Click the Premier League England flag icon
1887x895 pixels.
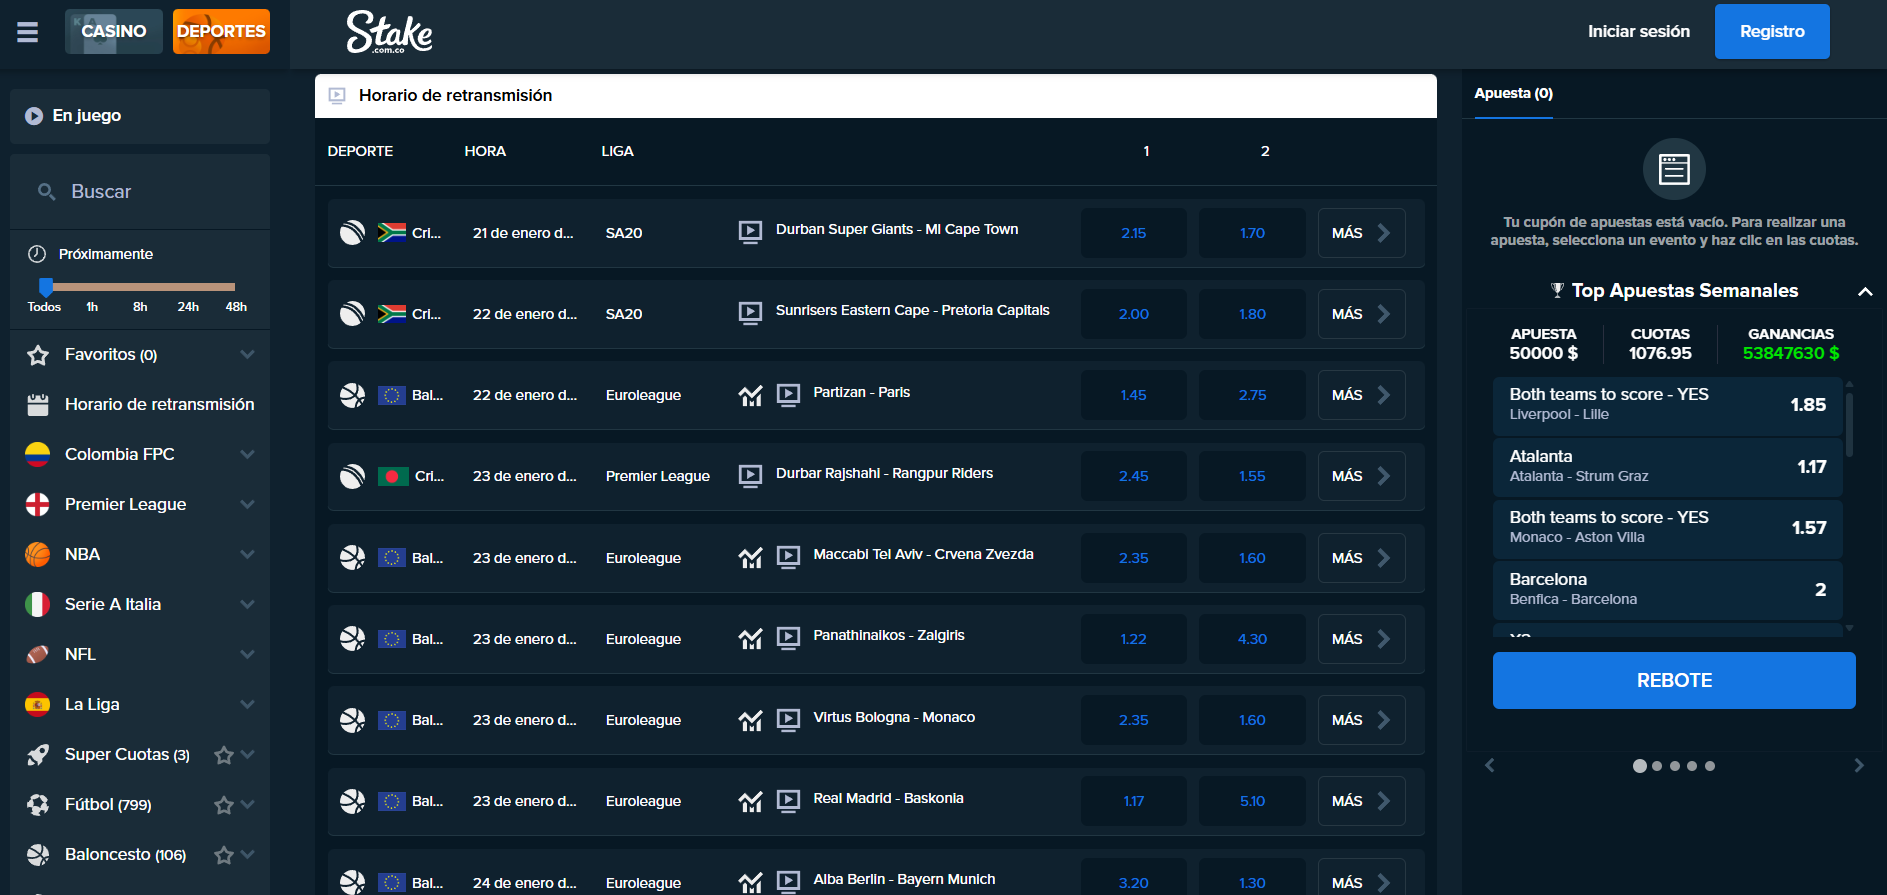(x=37, y=504)
